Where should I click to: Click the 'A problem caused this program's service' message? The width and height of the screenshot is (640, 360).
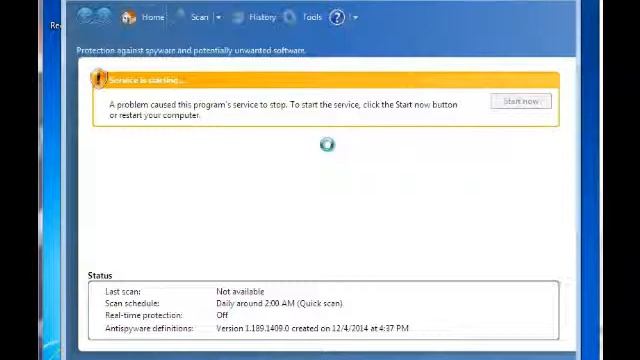(x=283, y=110)
